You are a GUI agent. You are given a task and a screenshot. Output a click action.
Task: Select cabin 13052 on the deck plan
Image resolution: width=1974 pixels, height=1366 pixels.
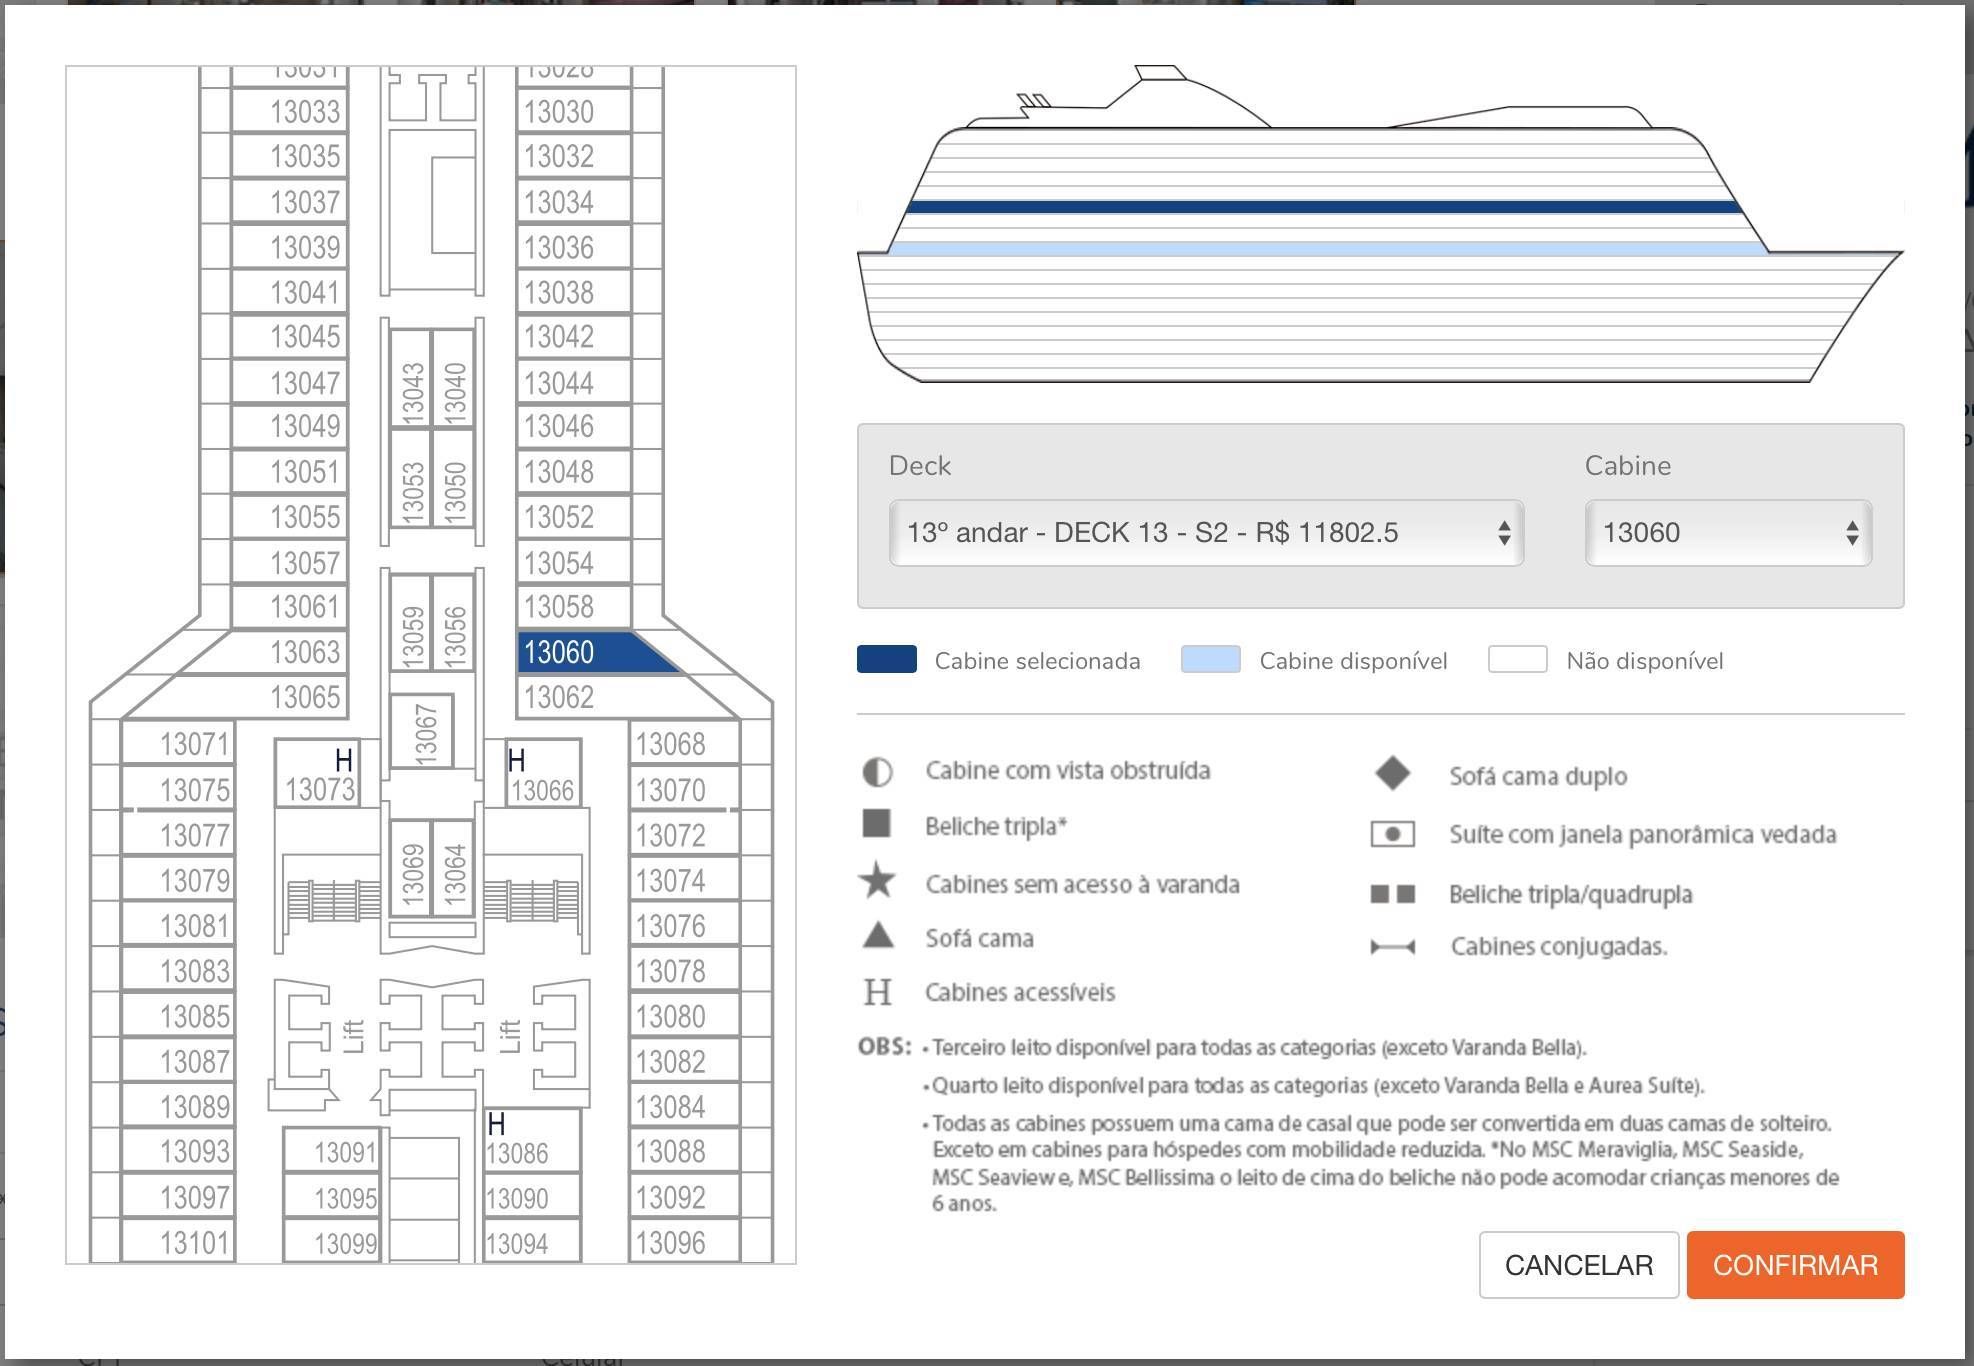[574, 517]
